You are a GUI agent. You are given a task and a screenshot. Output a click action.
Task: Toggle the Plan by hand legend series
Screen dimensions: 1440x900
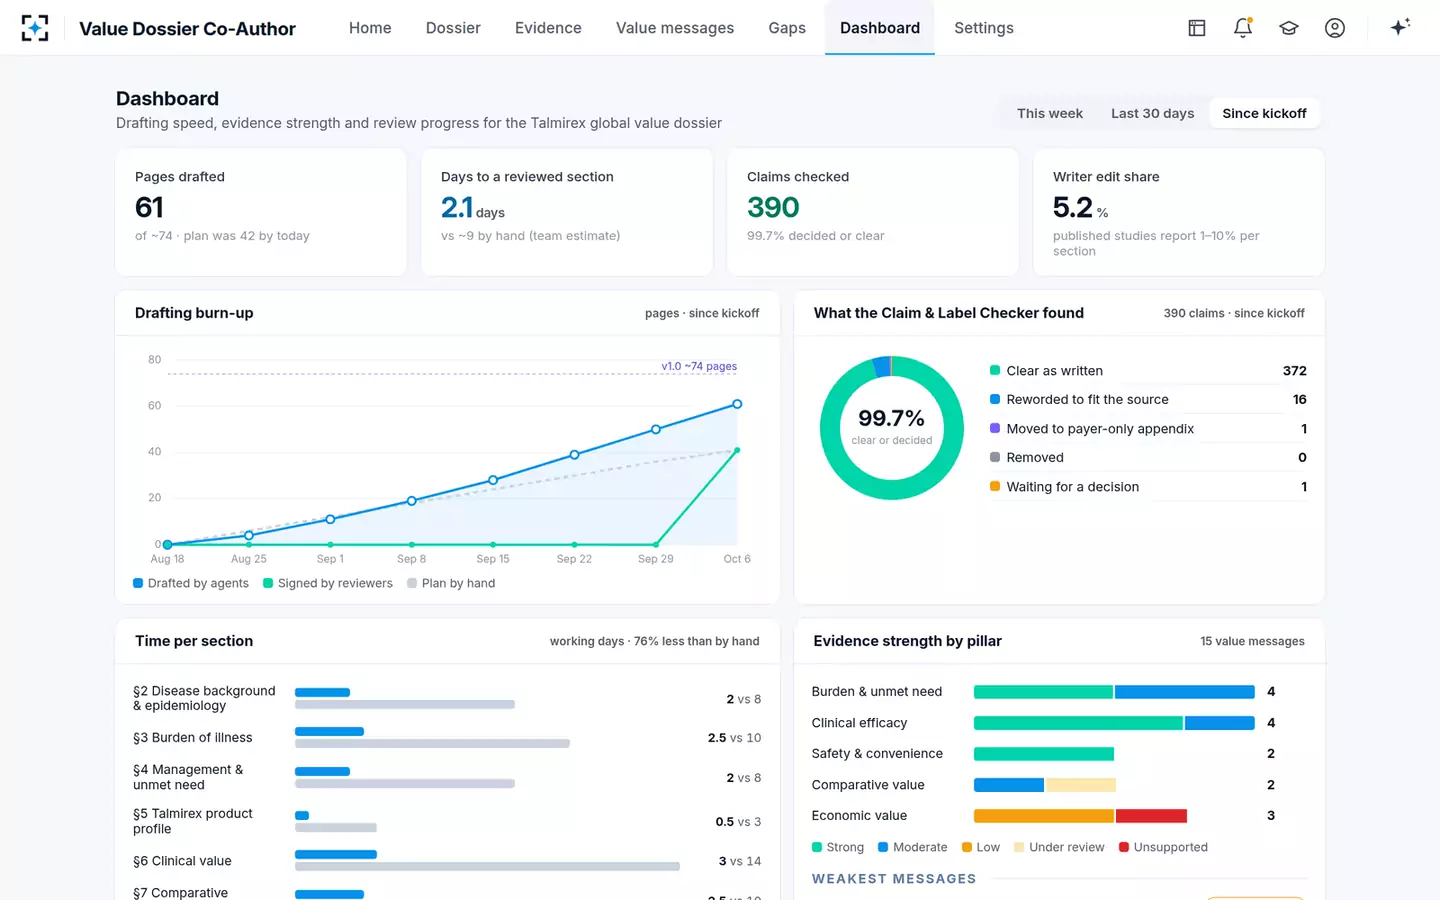pos(451,583)
